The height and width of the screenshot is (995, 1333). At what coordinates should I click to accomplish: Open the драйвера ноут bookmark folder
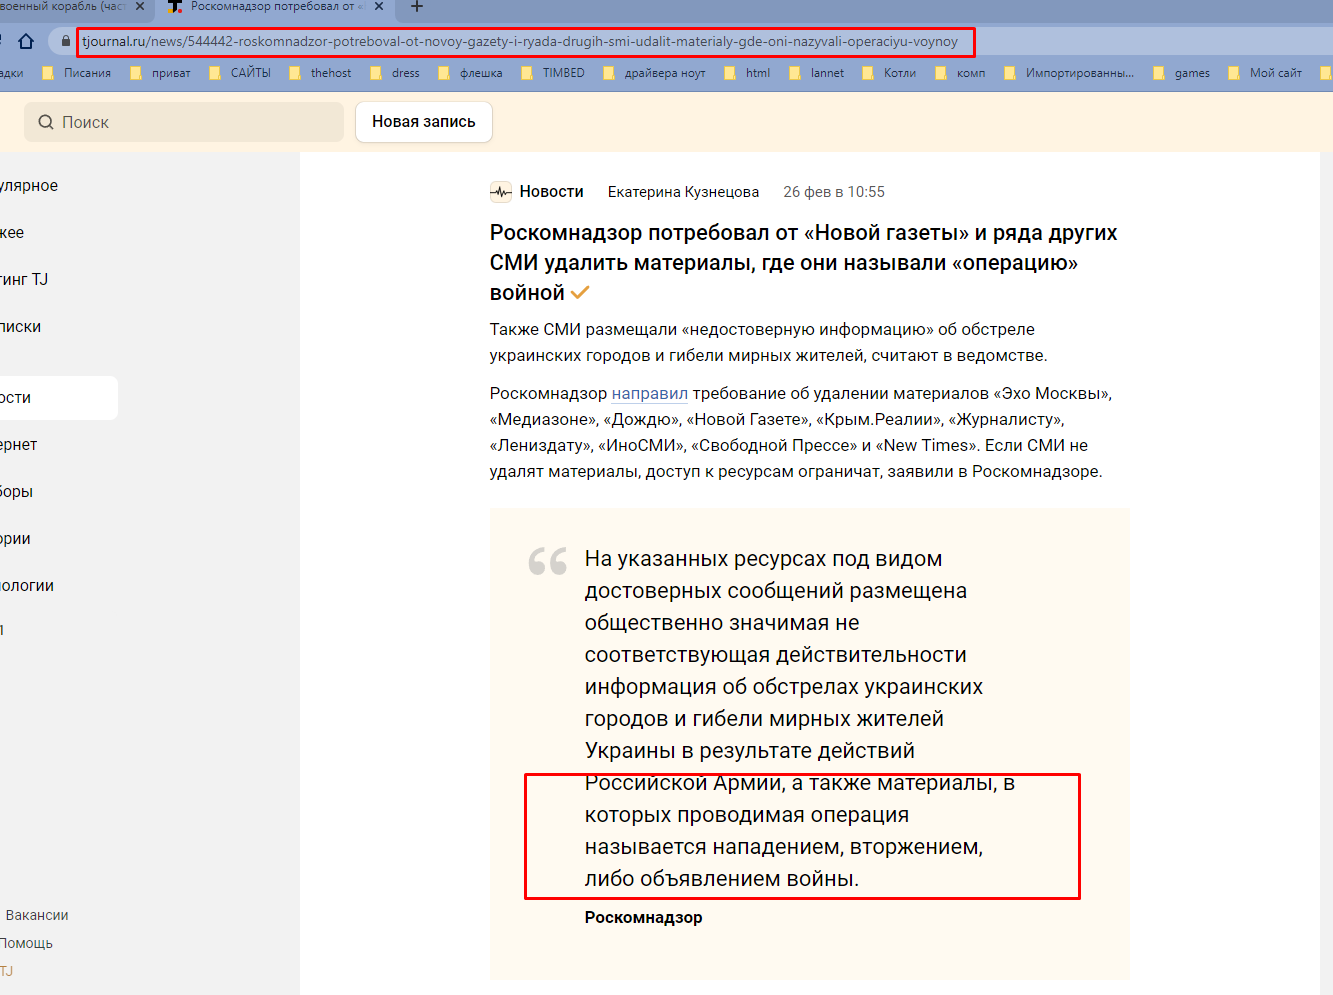pos(654,73)
